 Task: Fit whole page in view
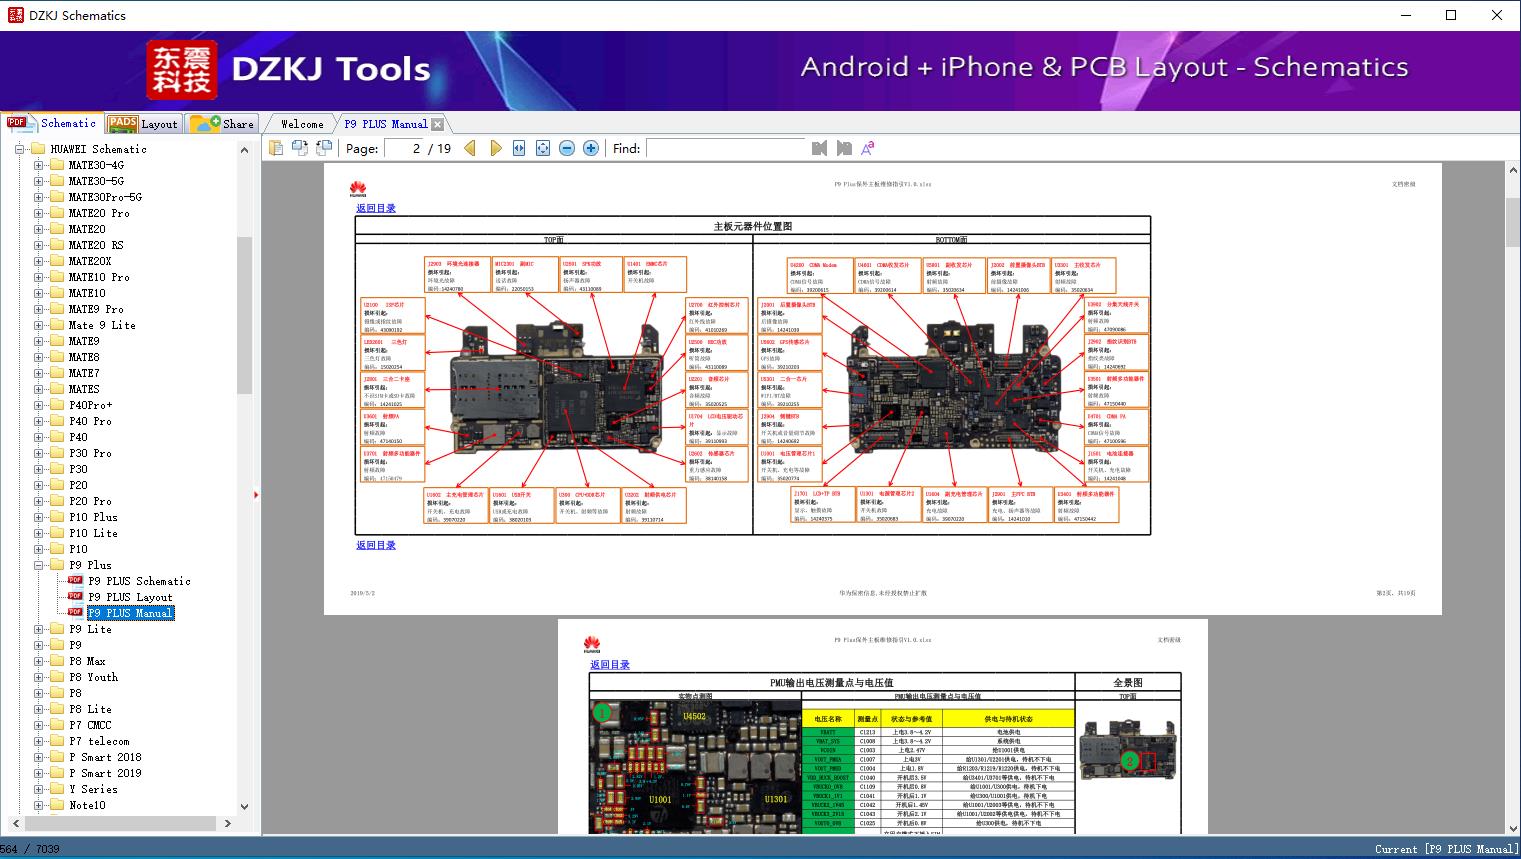pos(543,148)
